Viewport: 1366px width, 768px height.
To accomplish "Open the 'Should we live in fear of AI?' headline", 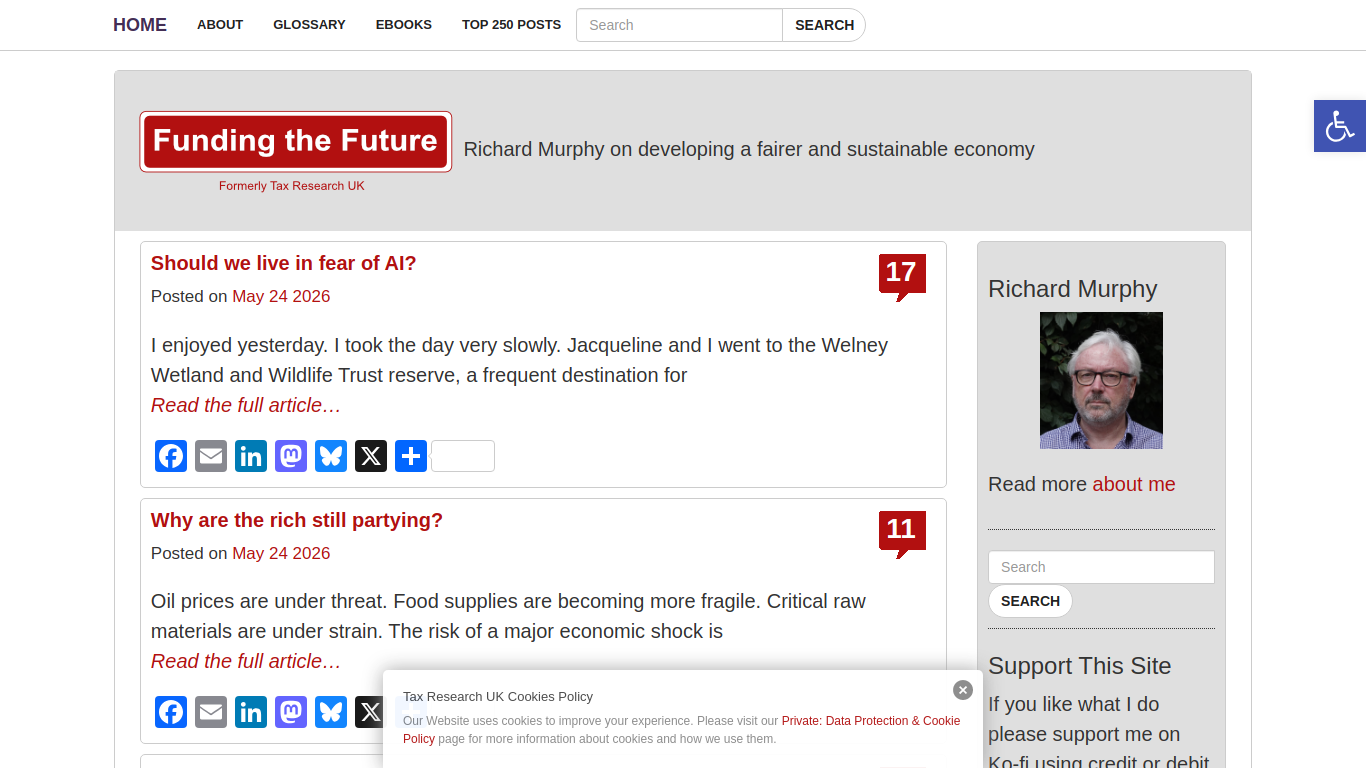I will (x=283, y=263).
